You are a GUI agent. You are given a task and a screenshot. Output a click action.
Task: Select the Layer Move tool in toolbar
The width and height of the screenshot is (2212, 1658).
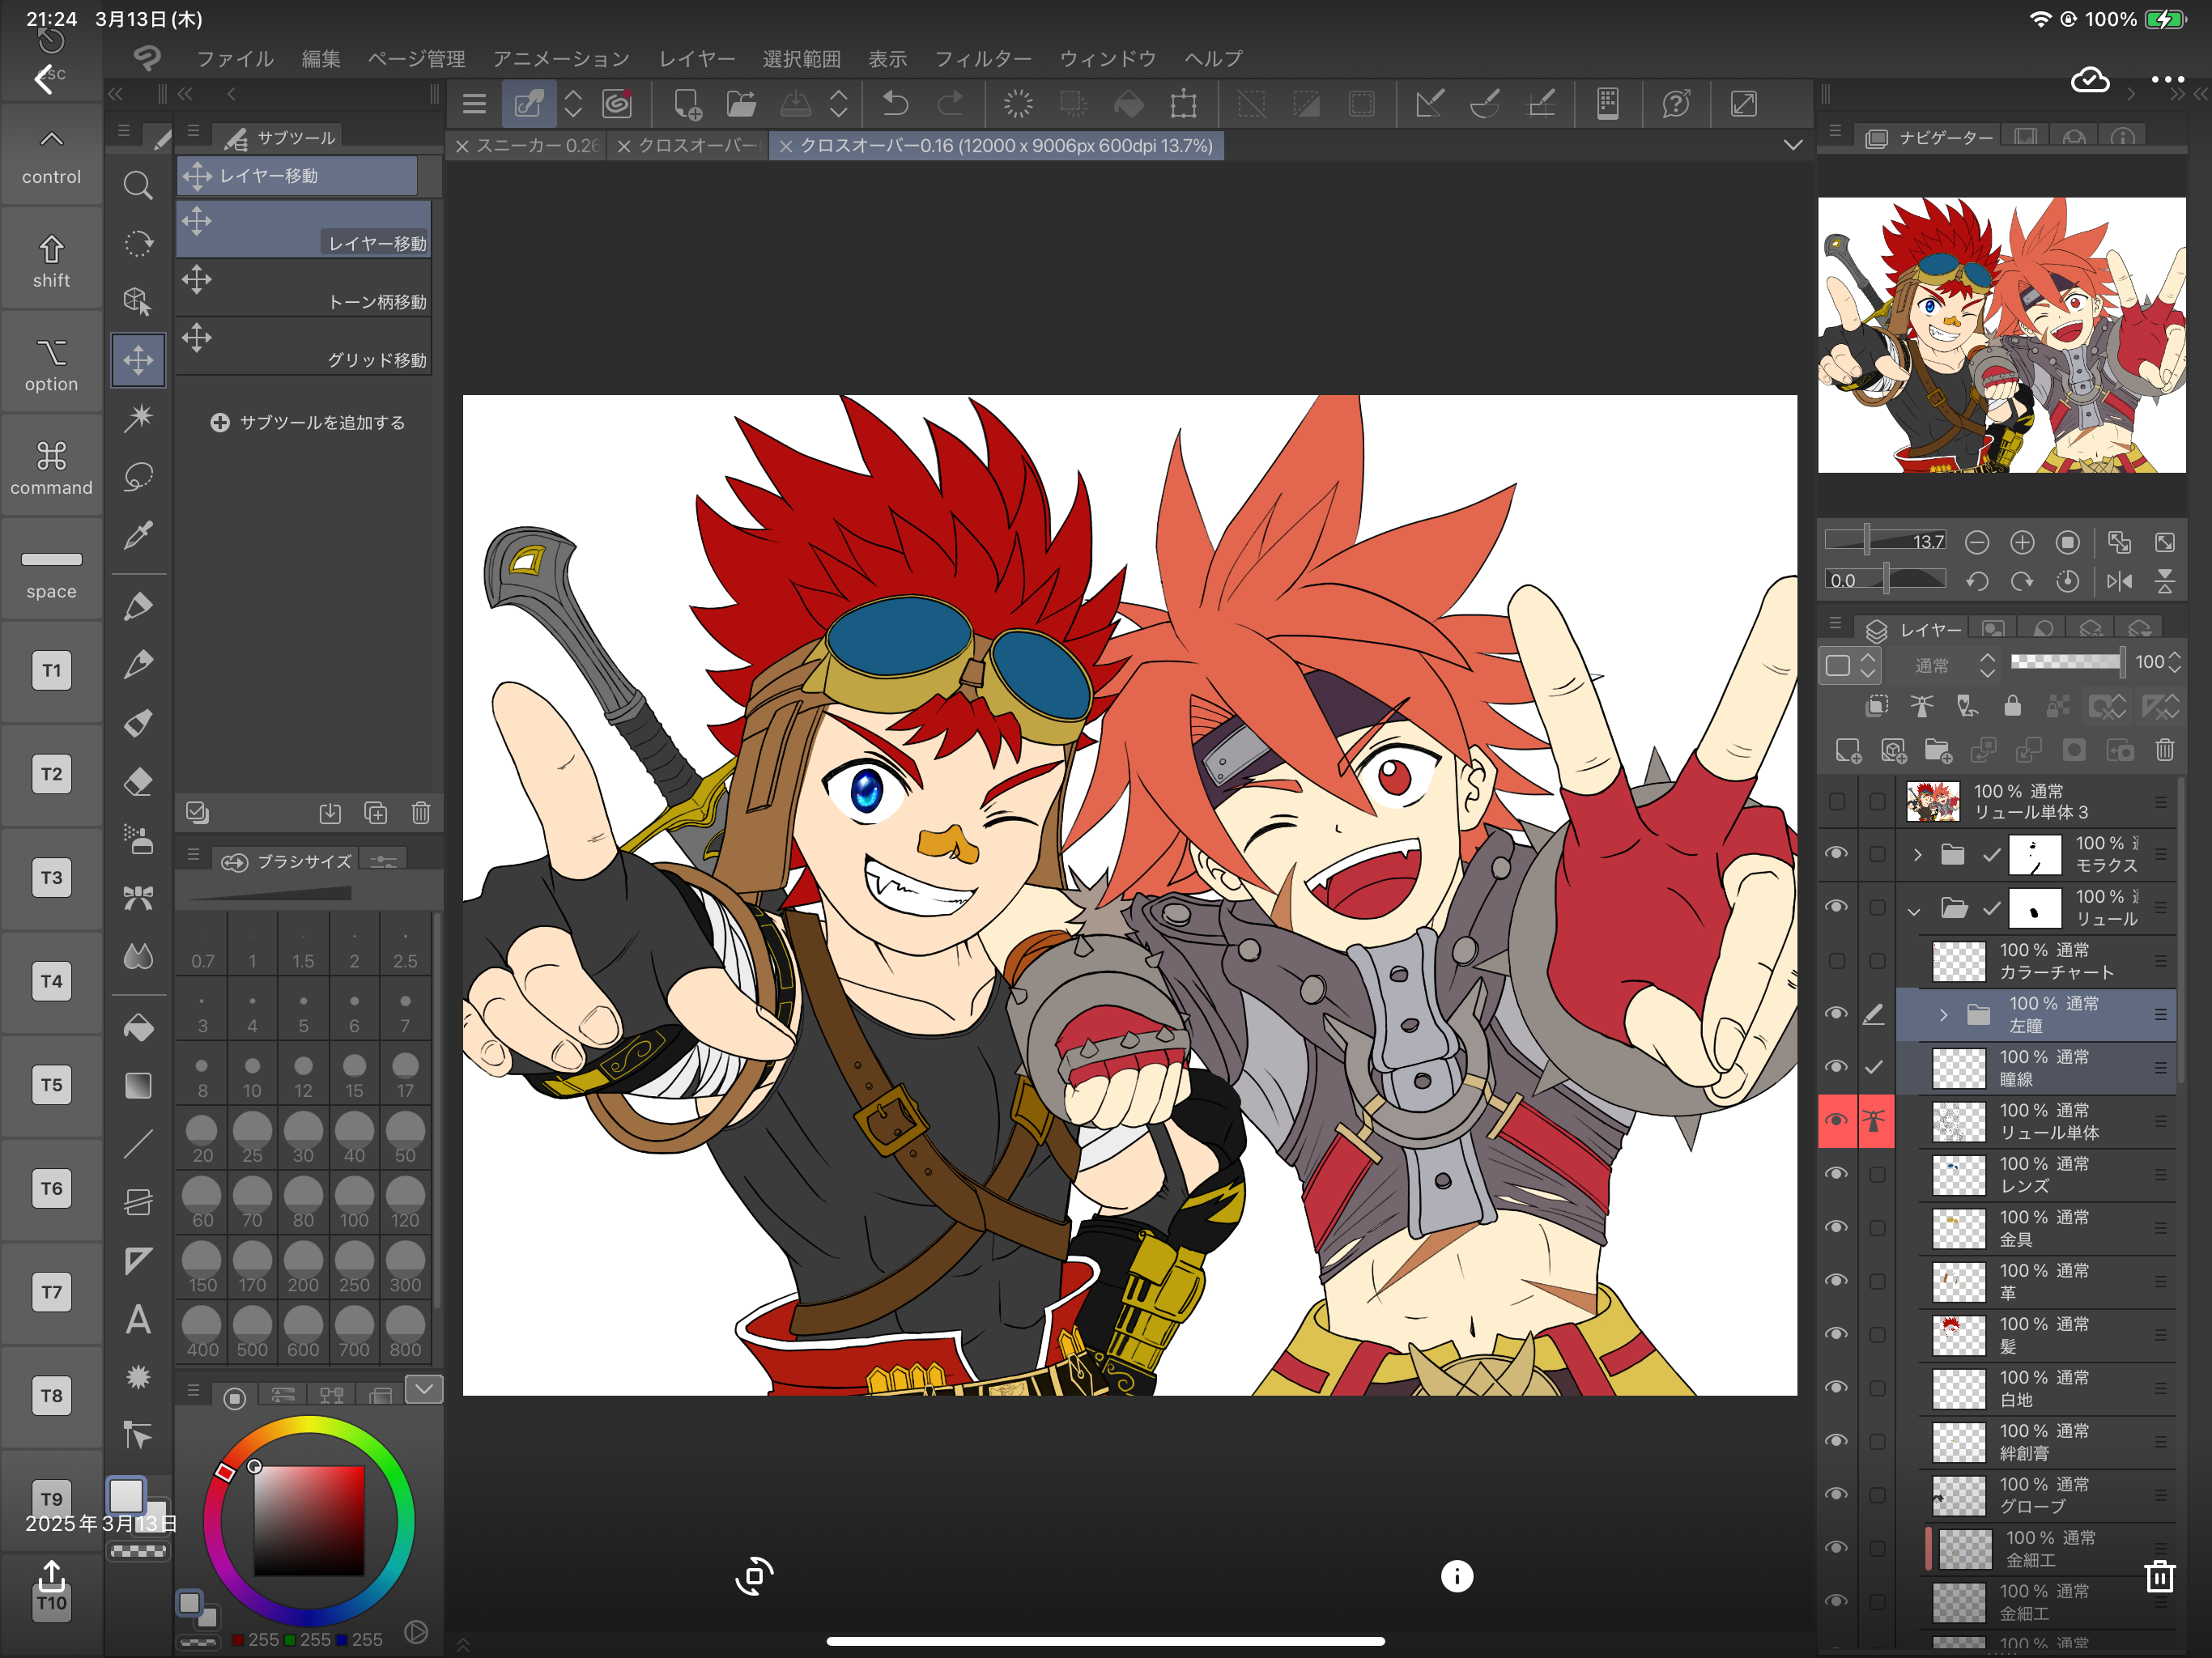point(138,360)
